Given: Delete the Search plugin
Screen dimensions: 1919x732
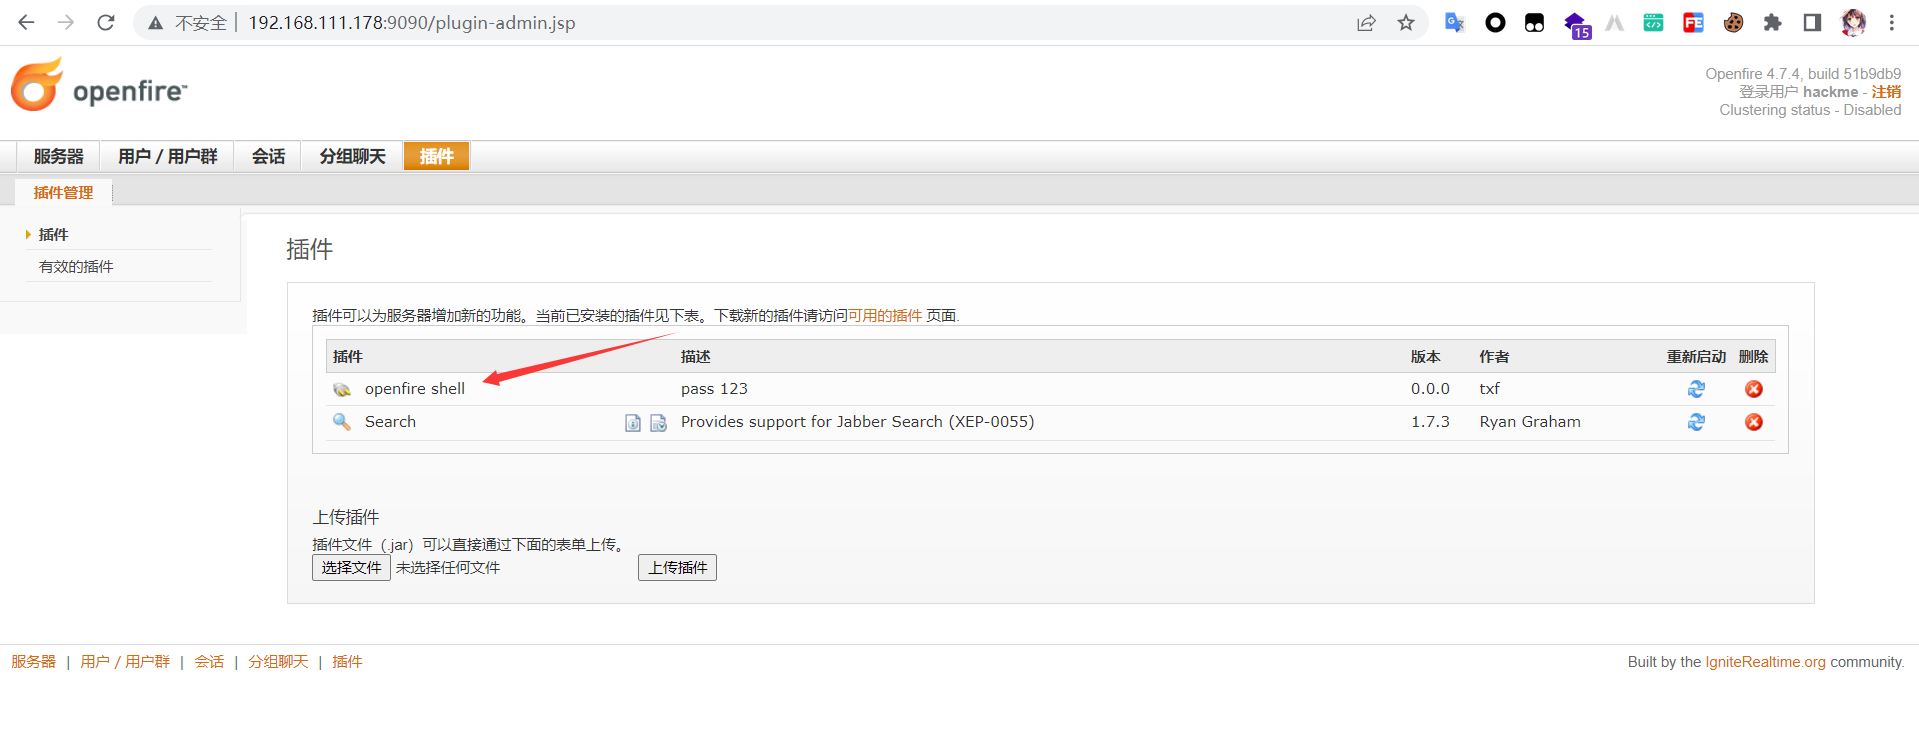Looking at the screenshot, I should pos(1754,422).
